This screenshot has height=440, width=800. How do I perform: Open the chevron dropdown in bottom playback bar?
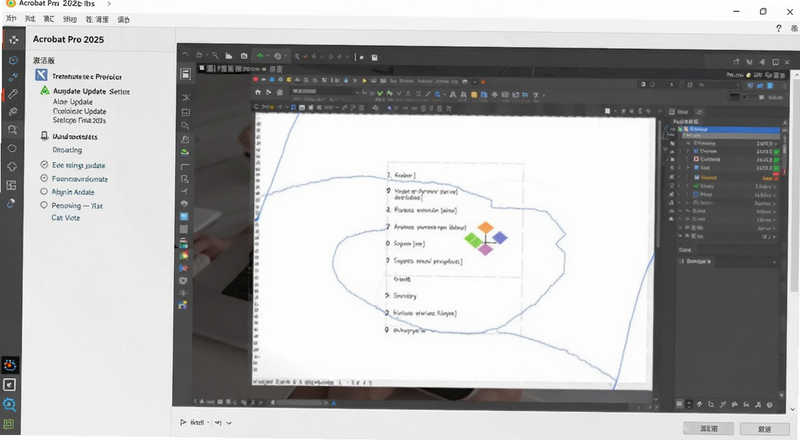click(x=229, y=423)
